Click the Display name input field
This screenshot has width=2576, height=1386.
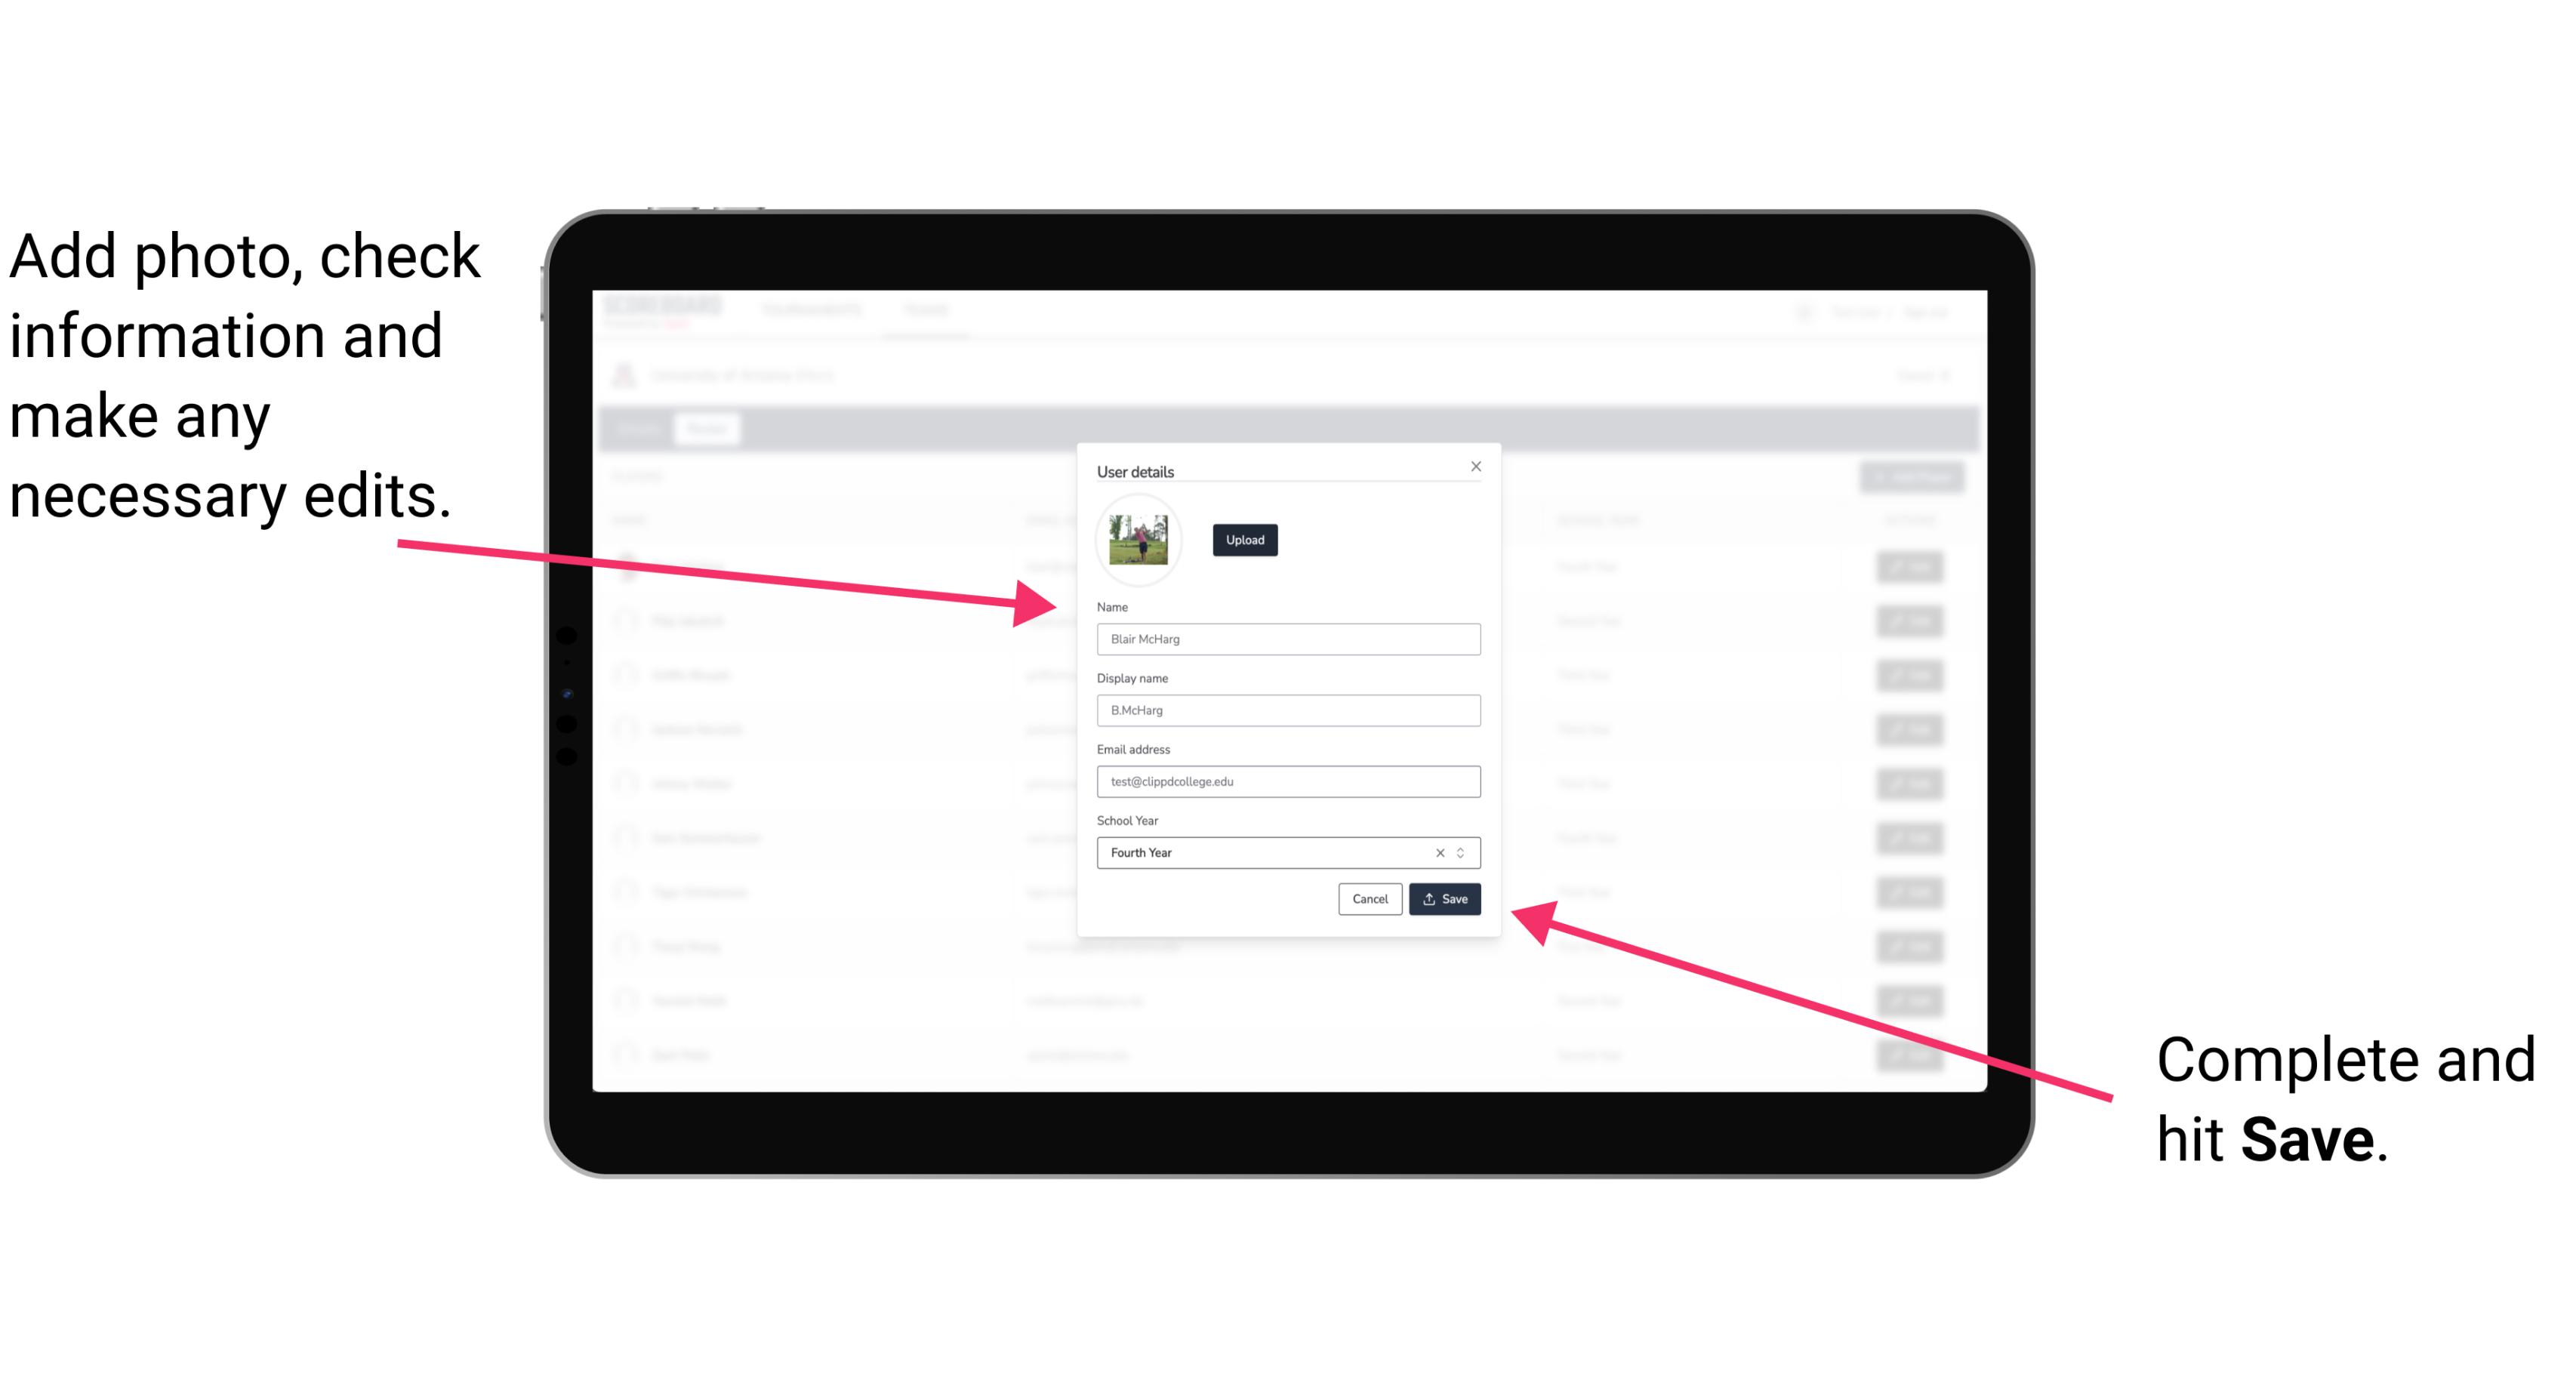point(1287,710)
